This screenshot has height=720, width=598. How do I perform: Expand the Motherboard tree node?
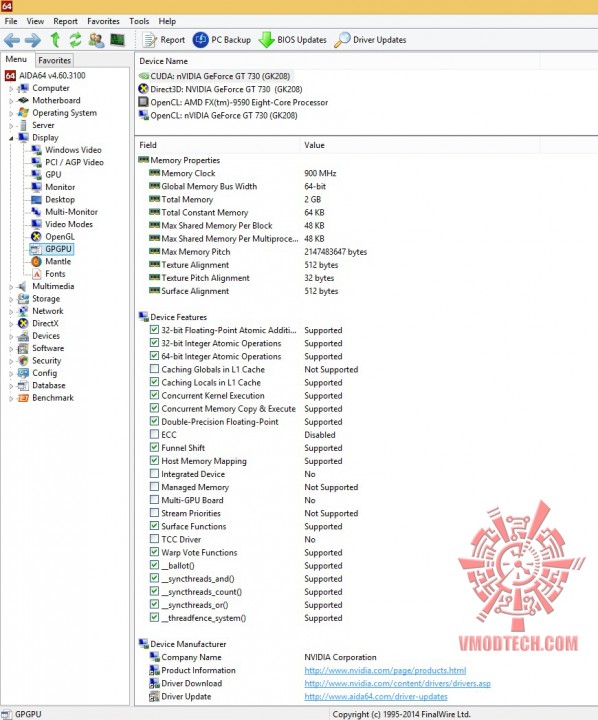click(11, 101)
